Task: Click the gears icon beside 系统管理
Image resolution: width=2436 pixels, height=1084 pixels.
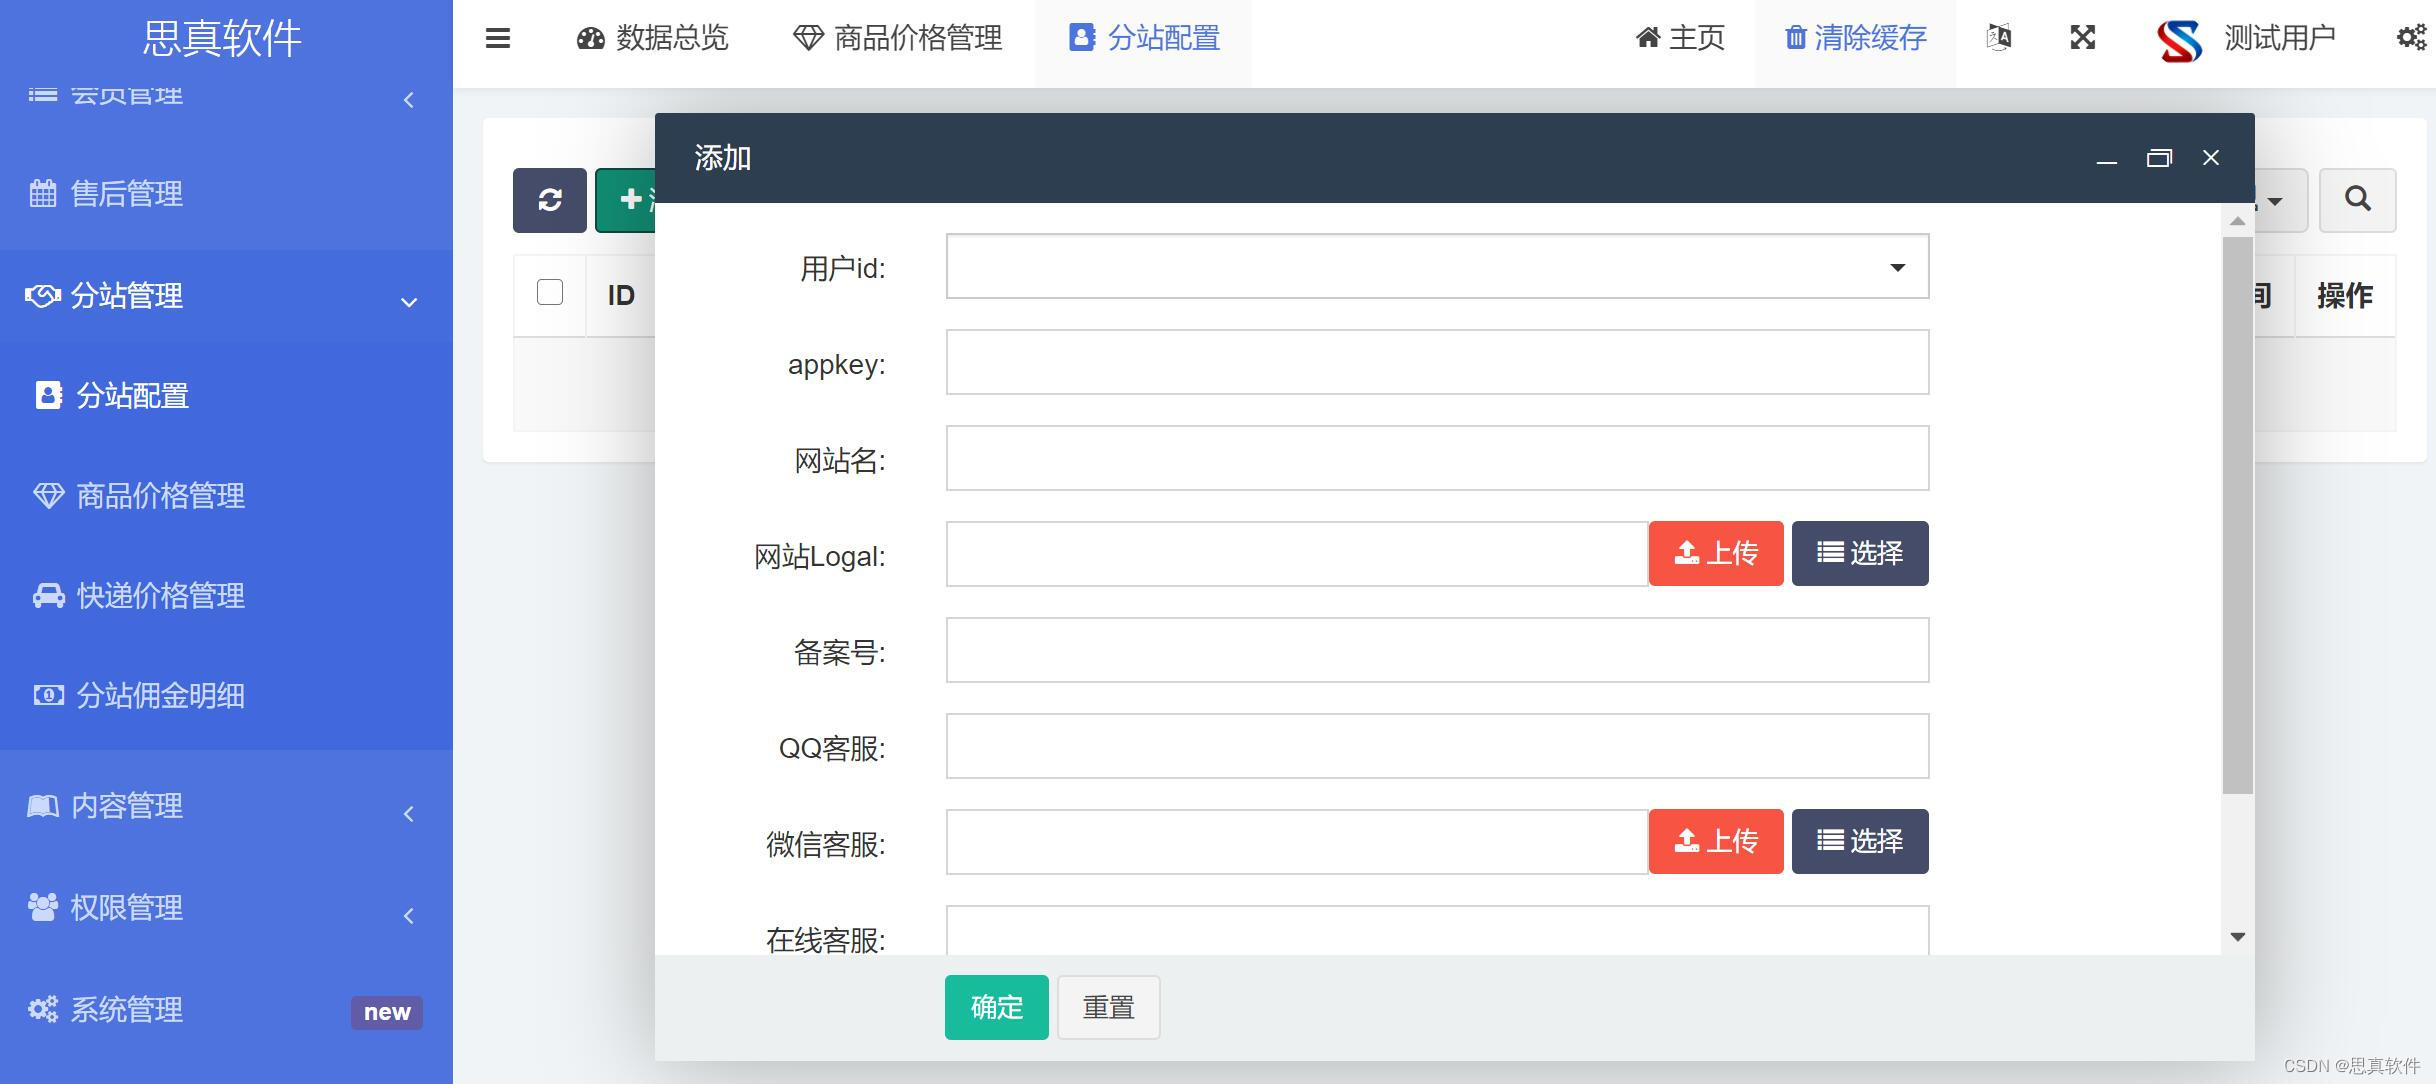Action: point(43,1009)
